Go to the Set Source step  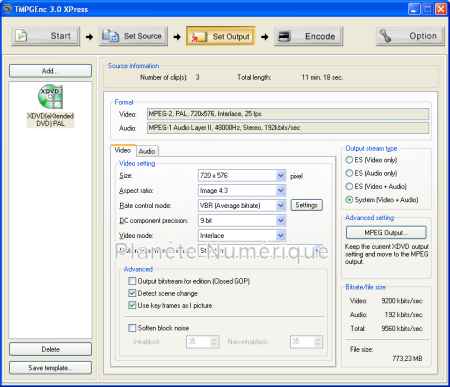click(133, 36)
